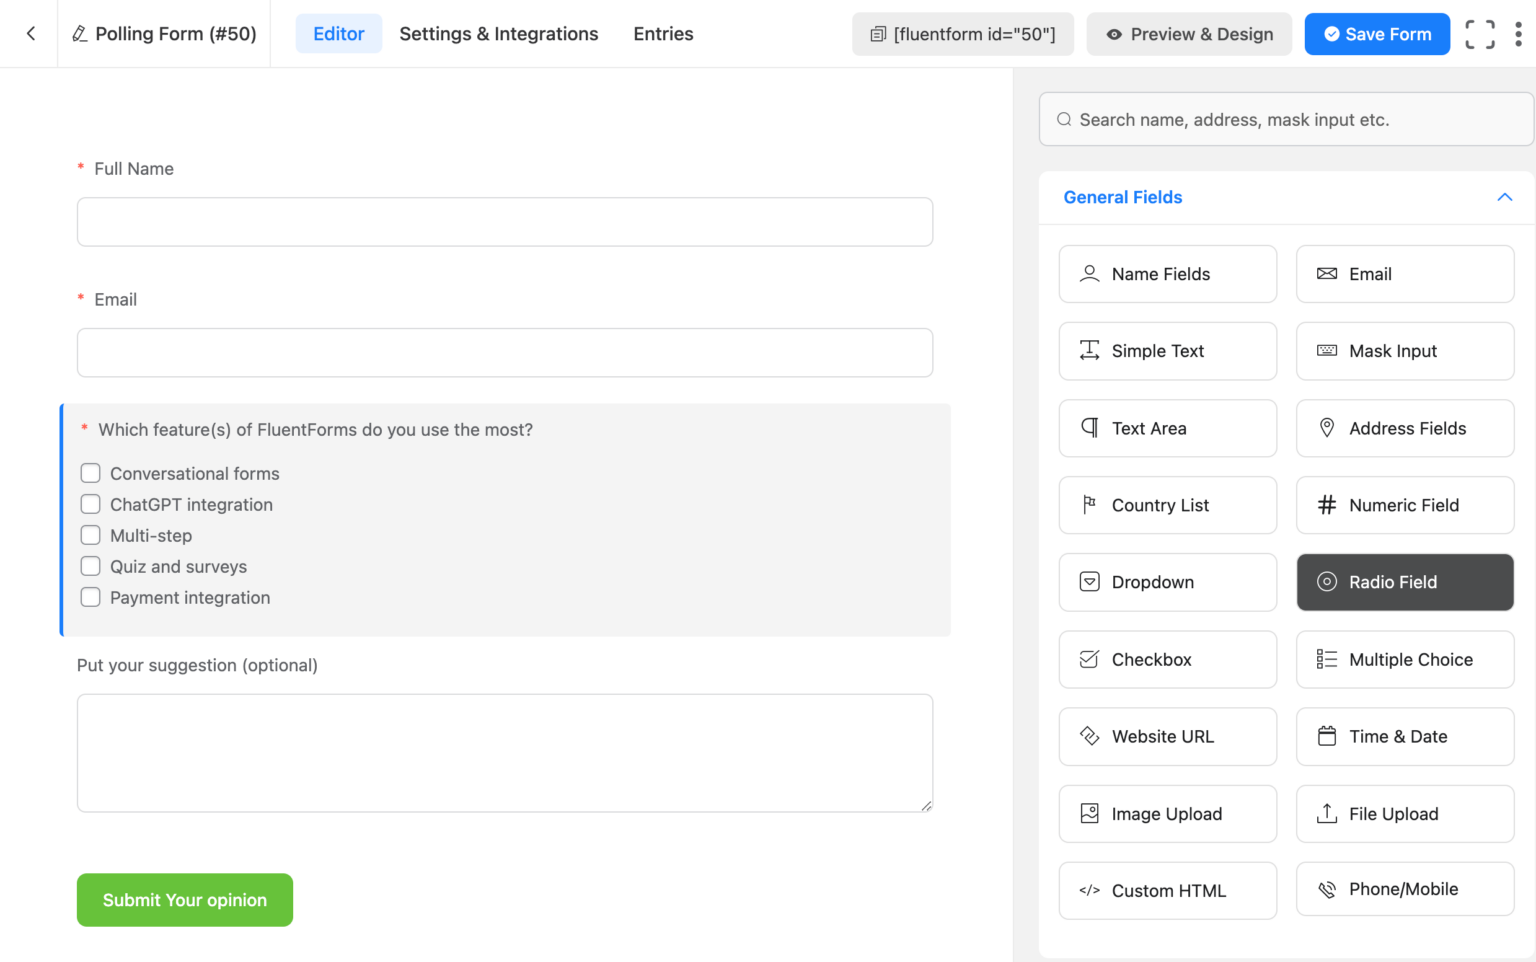Switch to the Entries tab

pos(662,33)
